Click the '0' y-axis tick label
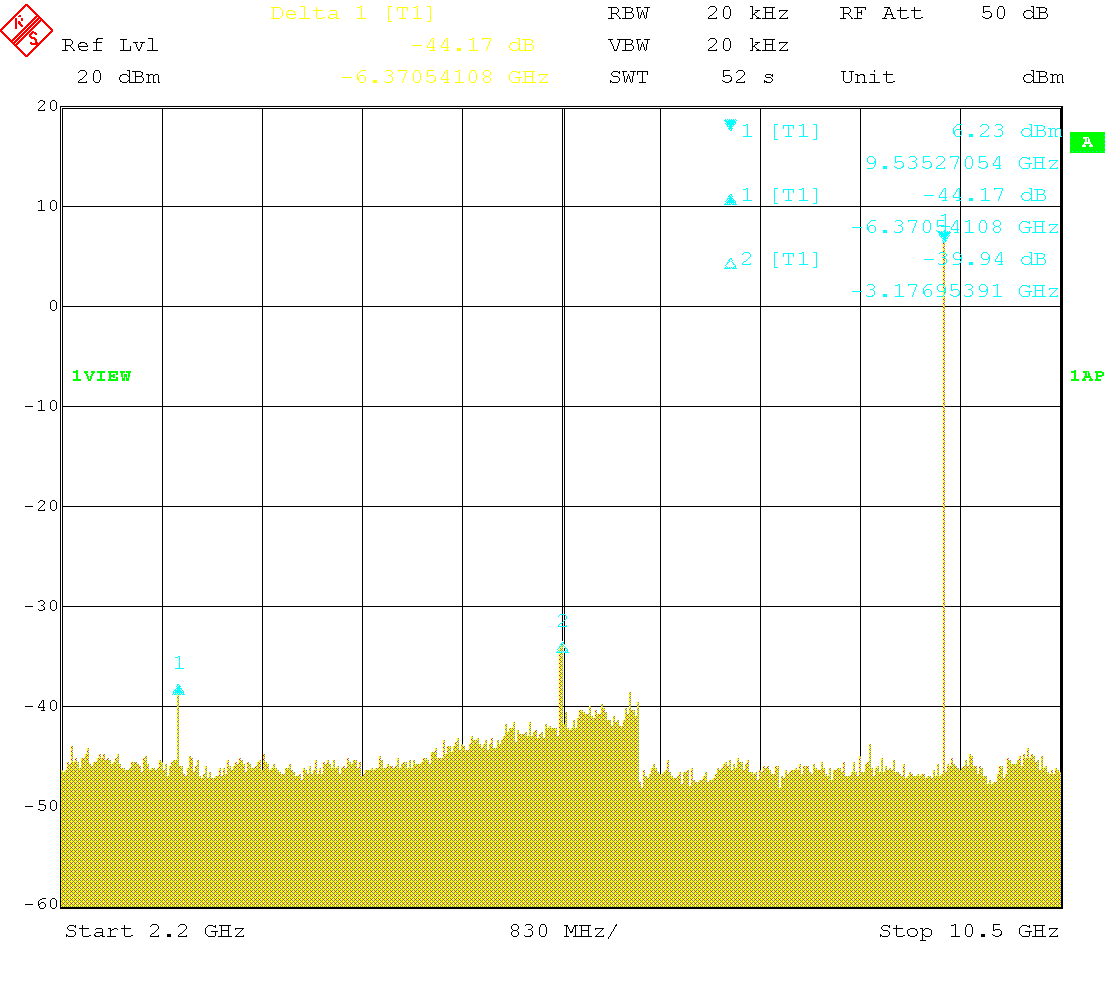Viewport: 1120px width, 986px height. tap(54, 306)
